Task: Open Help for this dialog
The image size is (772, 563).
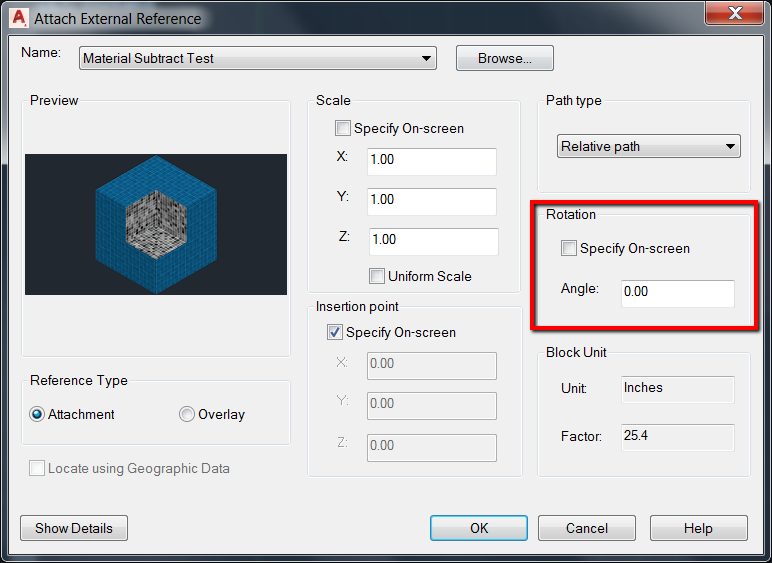Action: 698,528
